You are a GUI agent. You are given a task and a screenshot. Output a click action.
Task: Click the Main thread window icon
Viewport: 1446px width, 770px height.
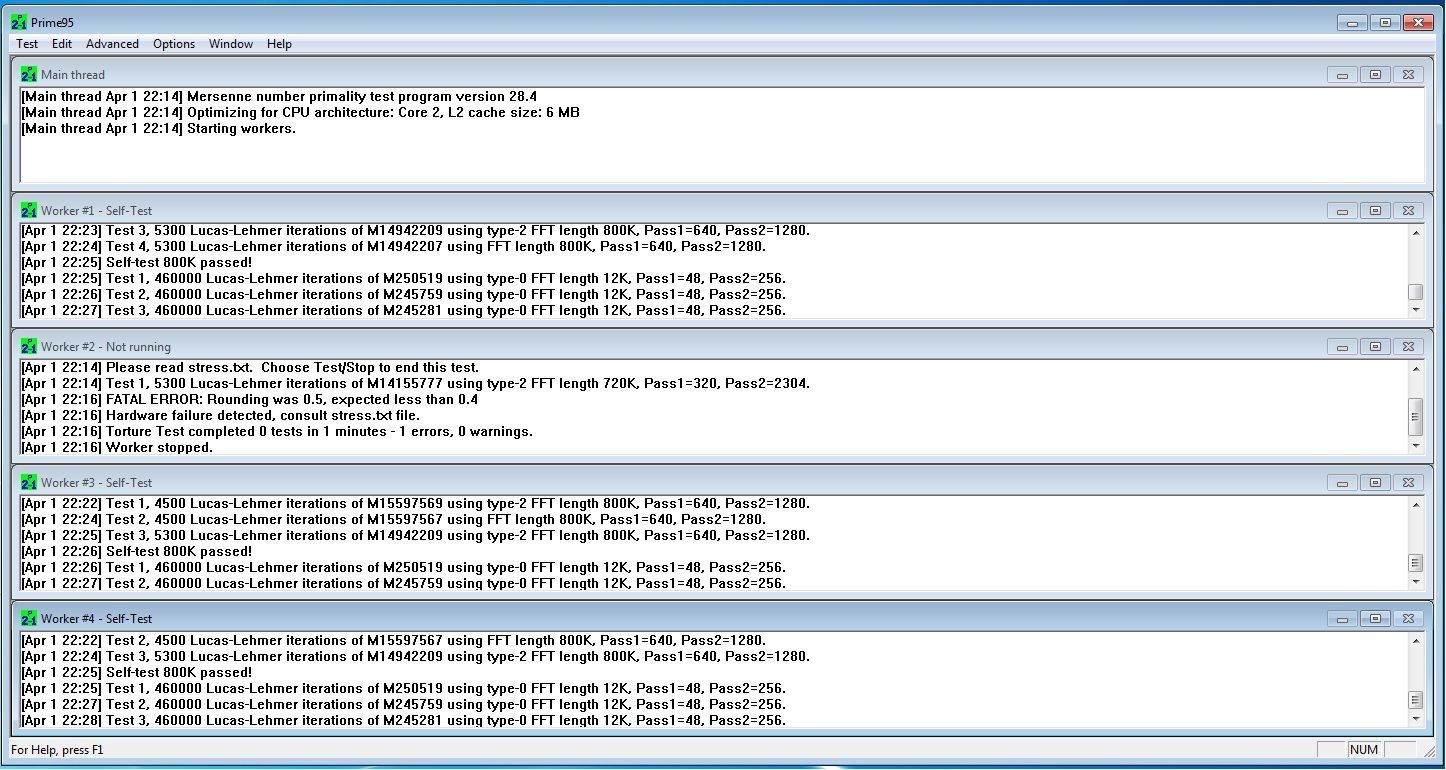[28, 74]
